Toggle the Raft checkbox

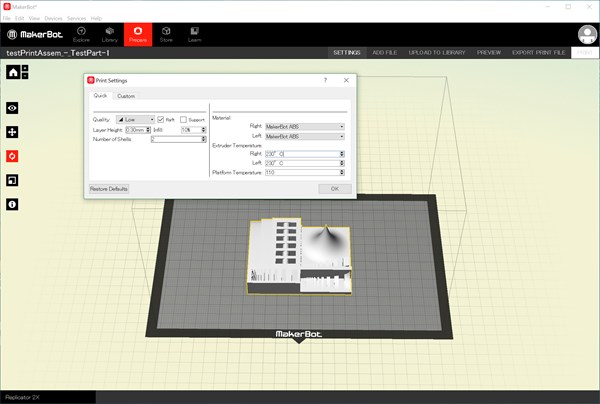(161, 119)
